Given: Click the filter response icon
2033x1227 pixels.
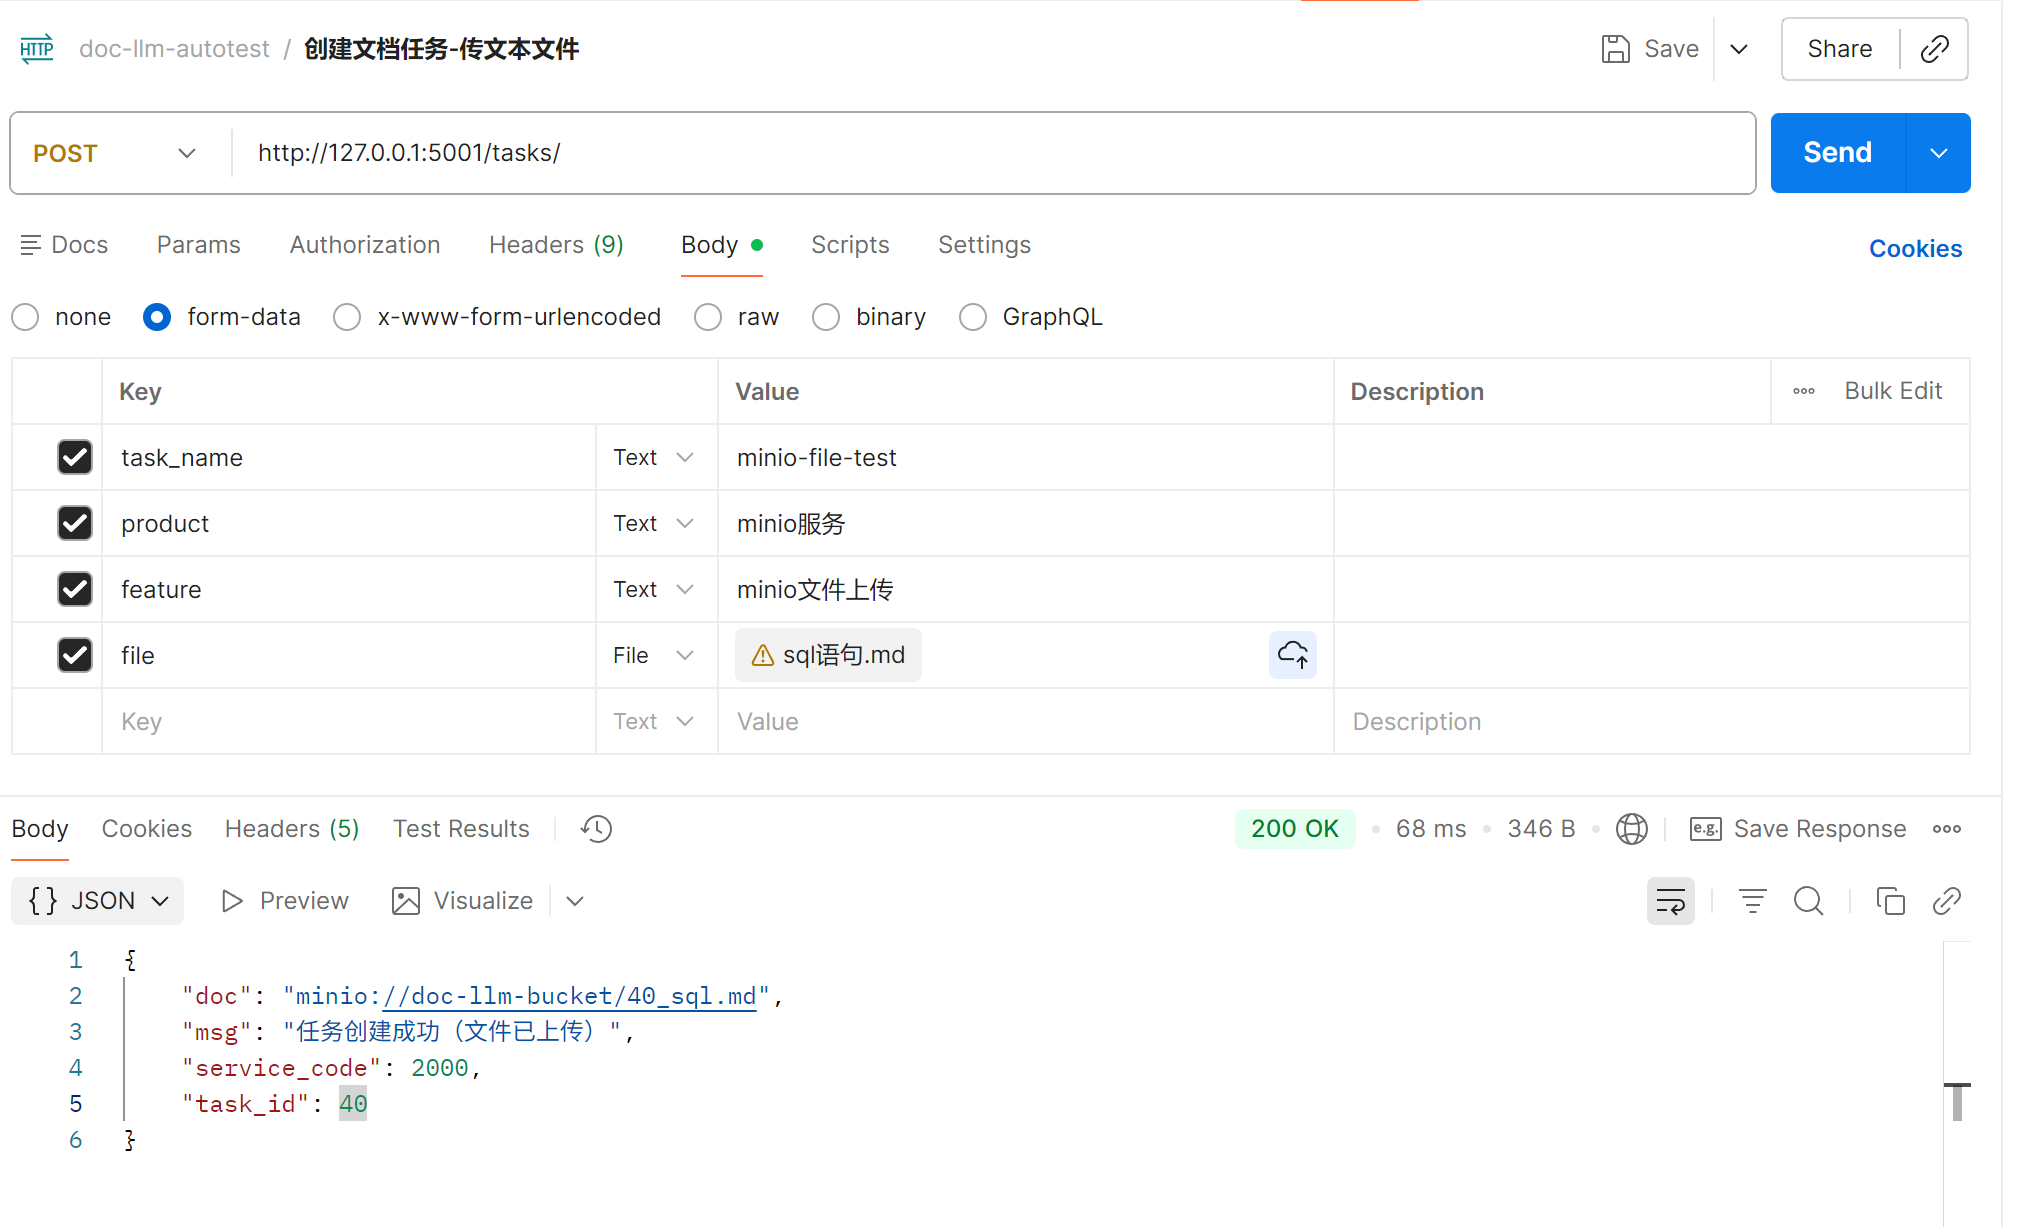Looking at the screenshot, I should pyautogui.click(x=1752, y=901).
